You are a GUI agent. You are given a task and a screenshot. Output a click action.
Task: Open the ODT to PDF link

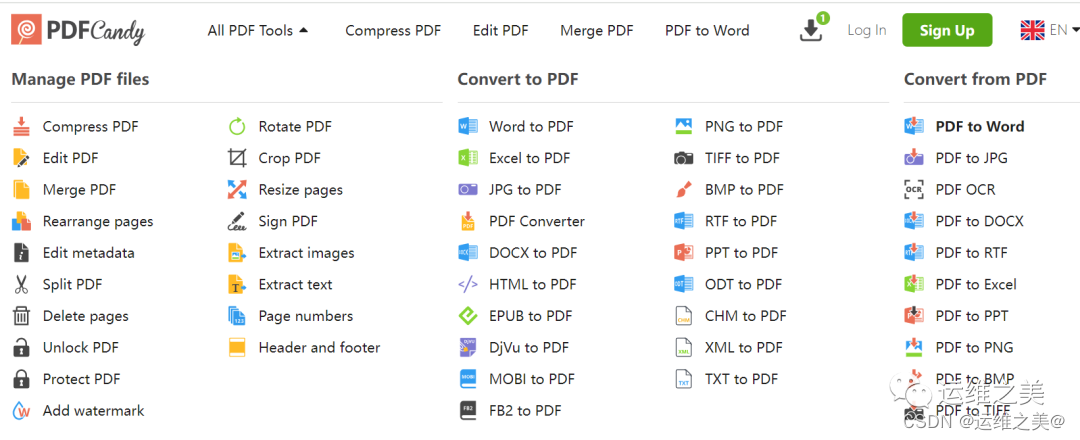coord(743,285)
